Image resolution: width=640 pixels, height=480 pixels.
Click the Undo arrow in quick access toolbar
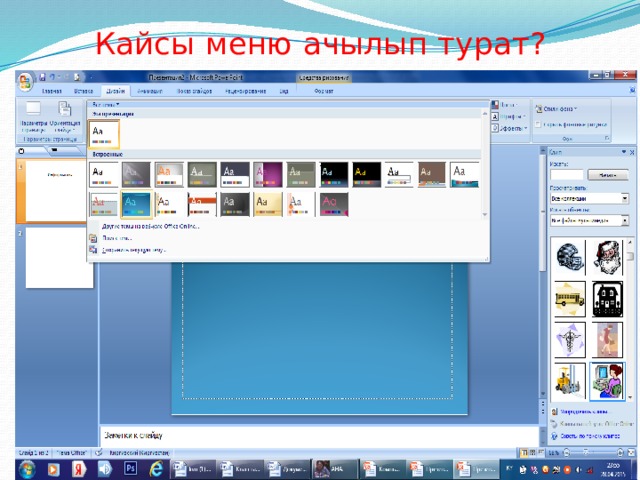tap(53, 77)
